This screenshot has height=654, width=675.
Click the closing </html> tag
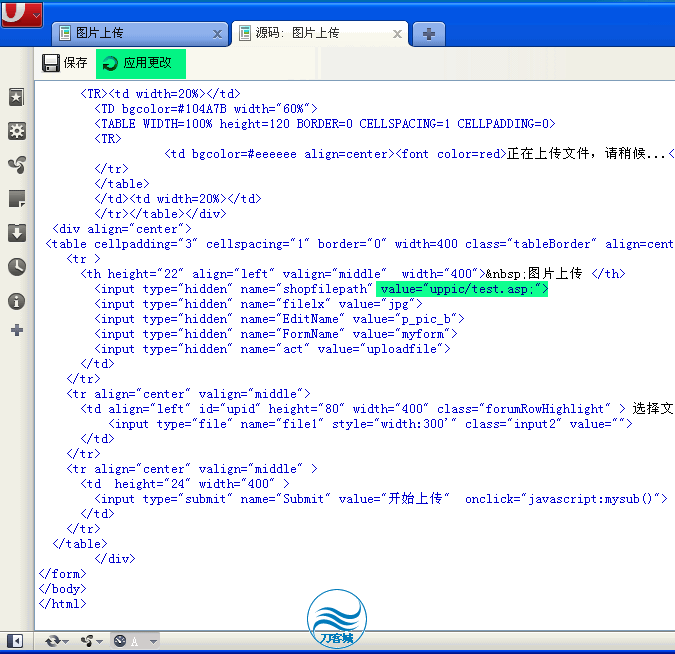point(62,604)
